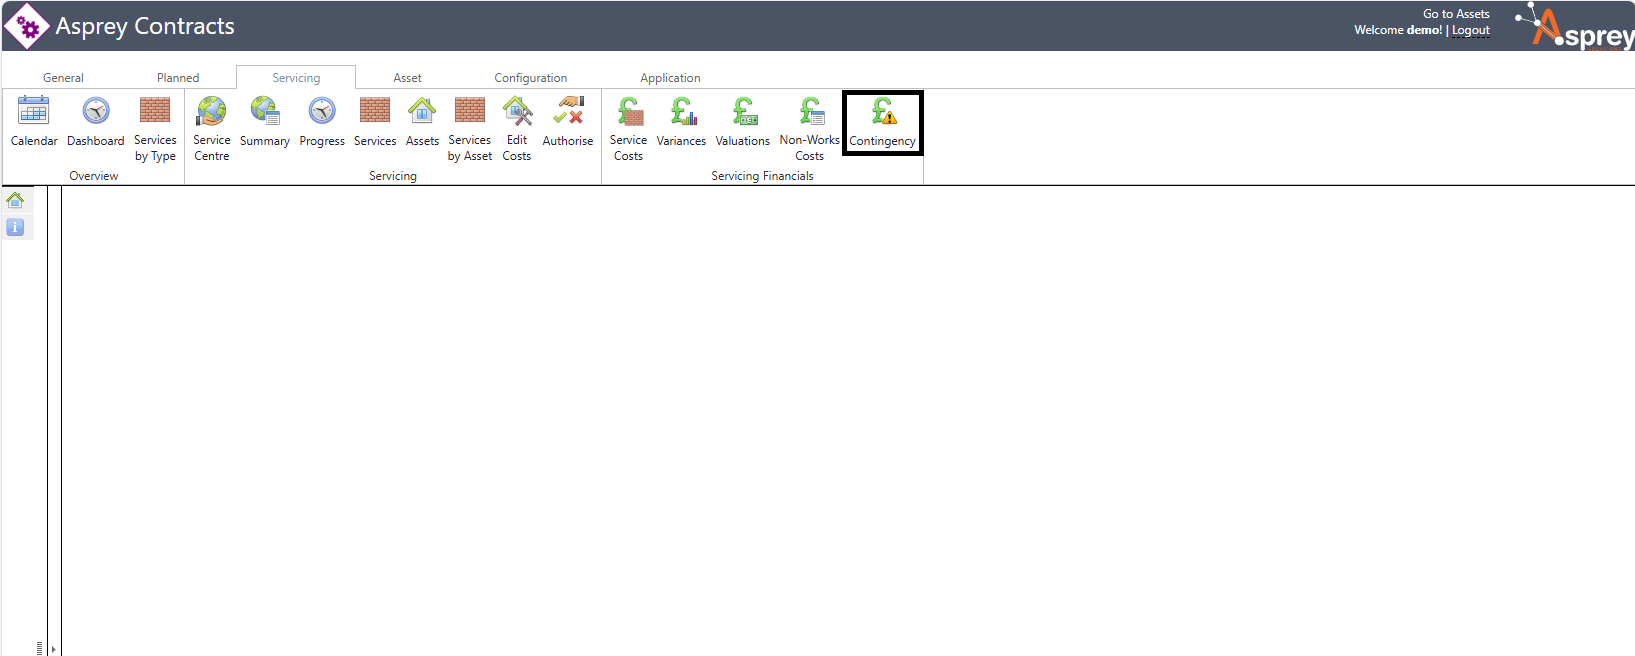Expand the left side panel arrow
Screen dimensions: 1635x656
point(54,649)
